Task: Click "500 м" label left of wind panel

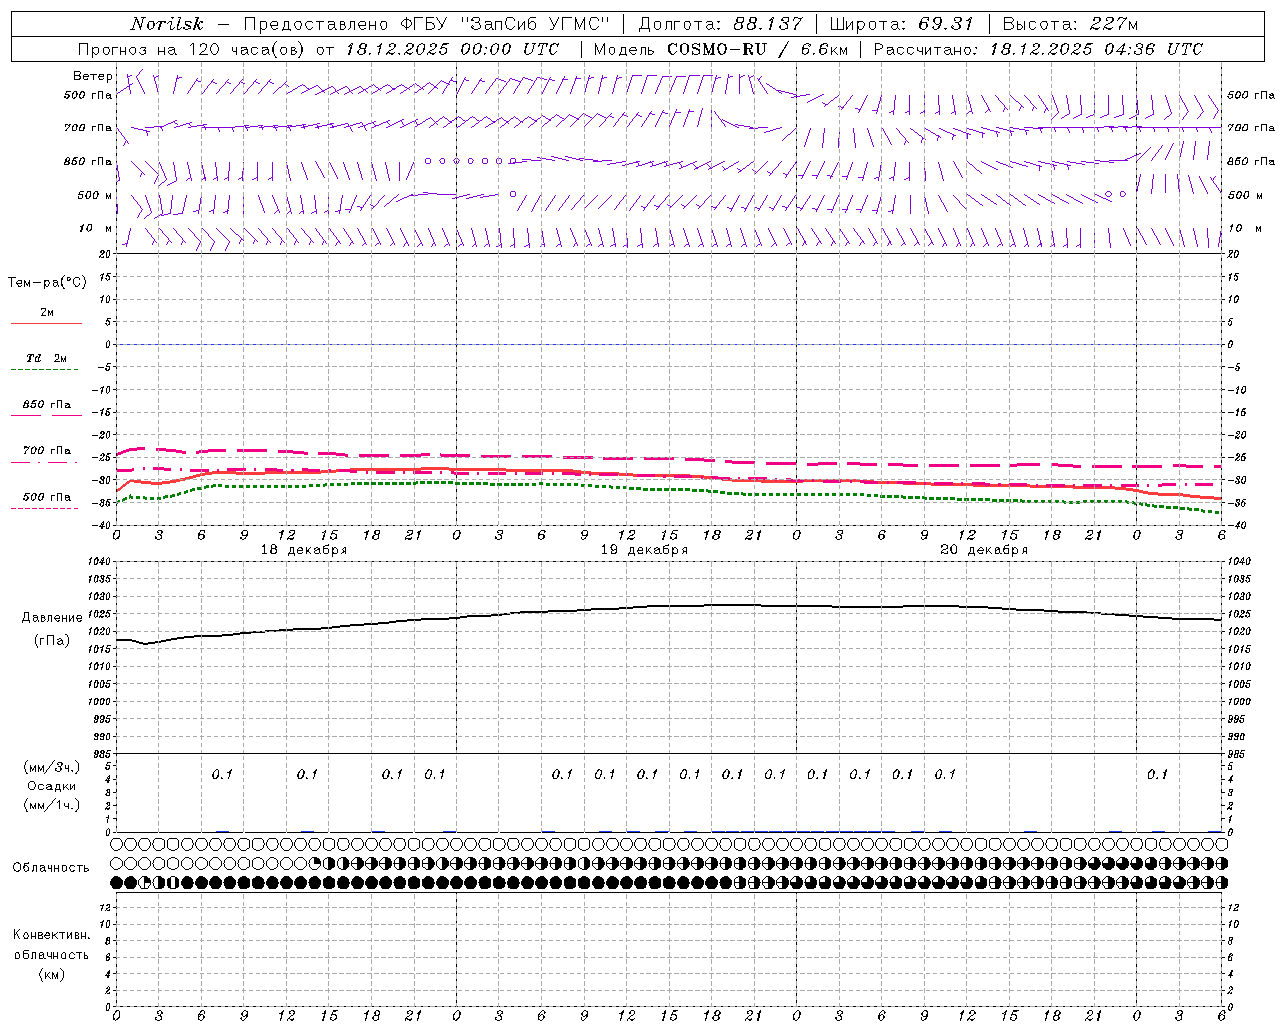Action: [x=94, y=195]
